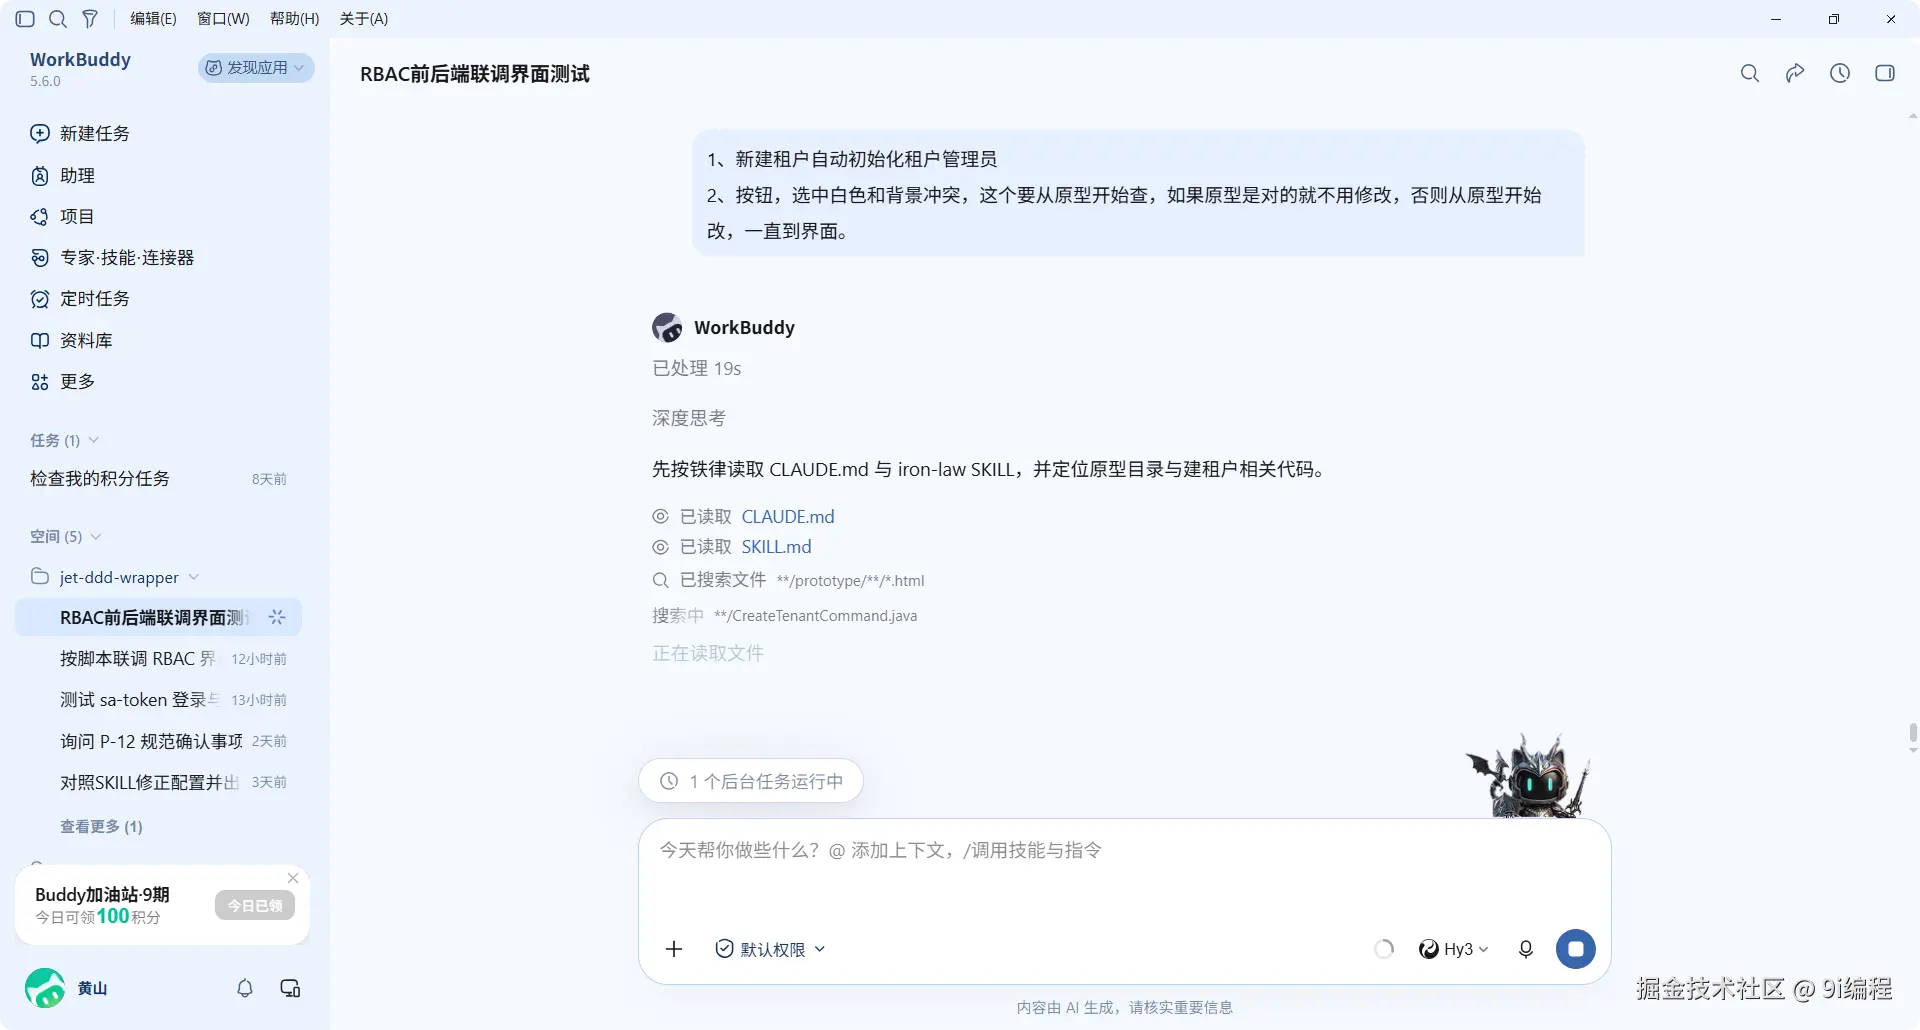
Task: Open notifications bell icon
Action: click(245, 988)
